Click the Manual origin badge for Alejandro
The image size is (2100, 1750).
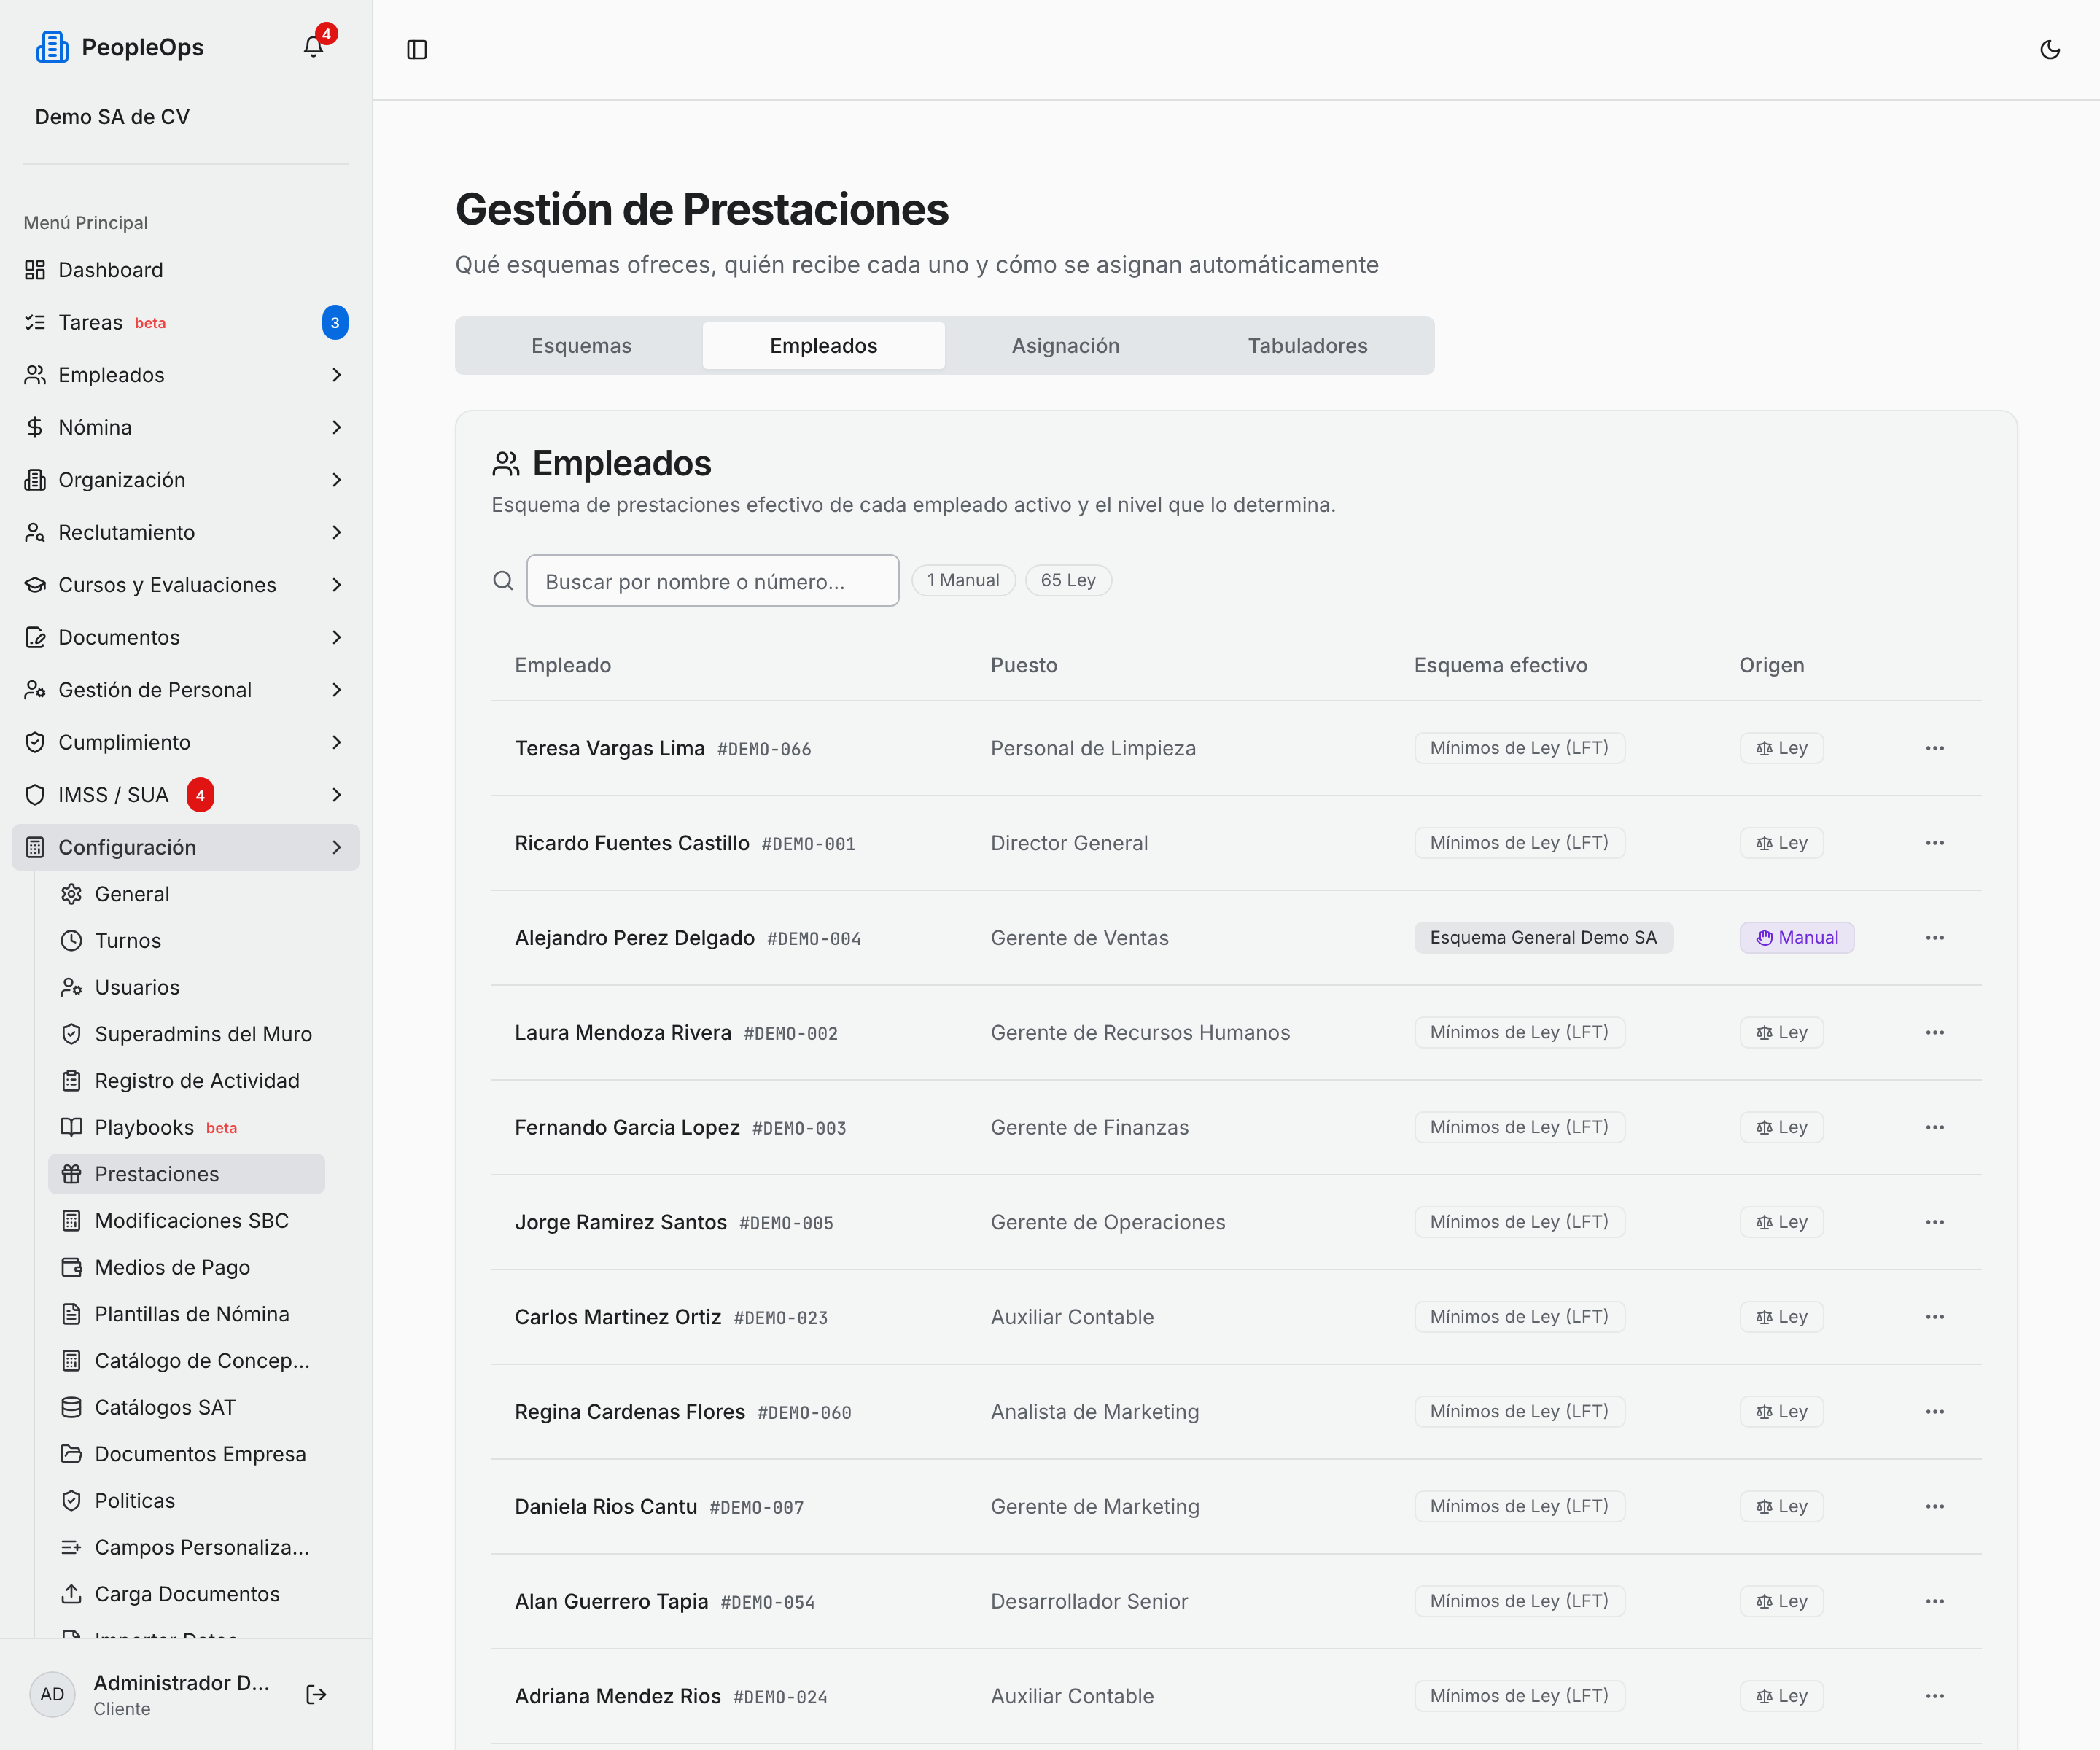click(1796, 938)
